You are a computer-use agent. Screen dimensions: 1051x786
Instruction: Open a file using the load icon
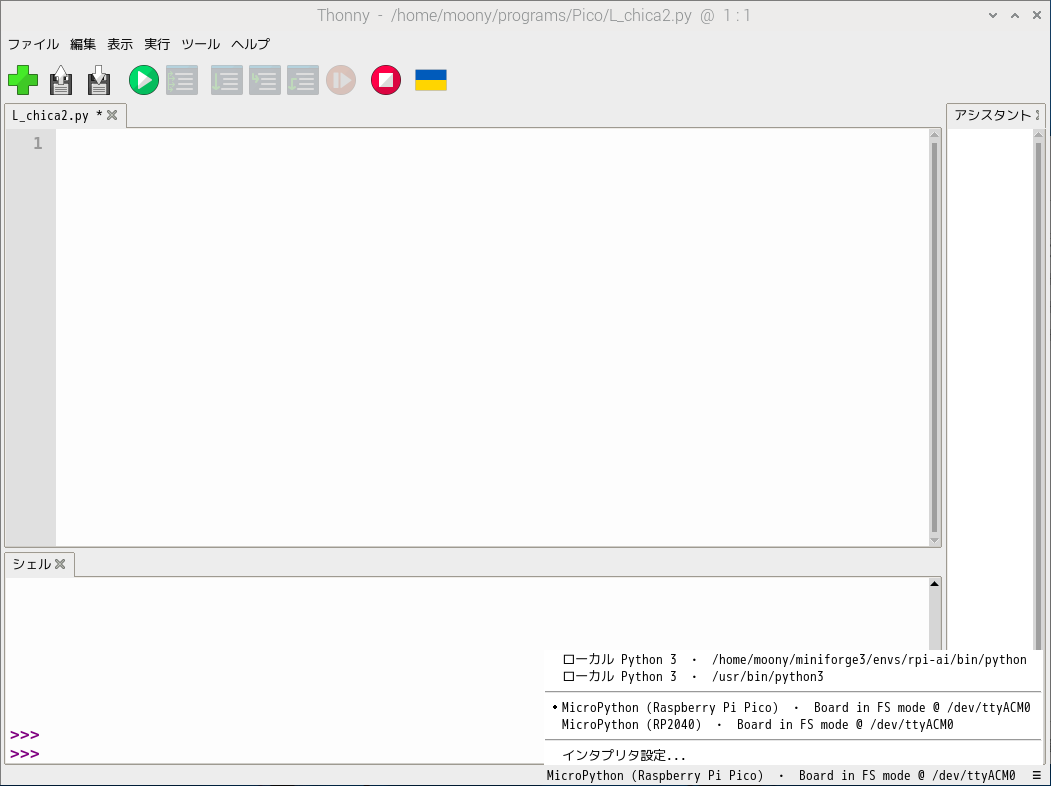click(x=61, y=80)
